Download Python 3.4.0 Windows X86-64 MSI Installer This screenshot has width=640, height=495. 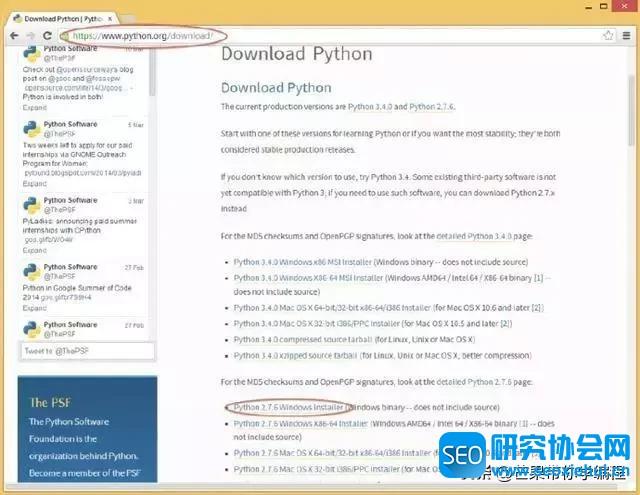pos(308,278)
